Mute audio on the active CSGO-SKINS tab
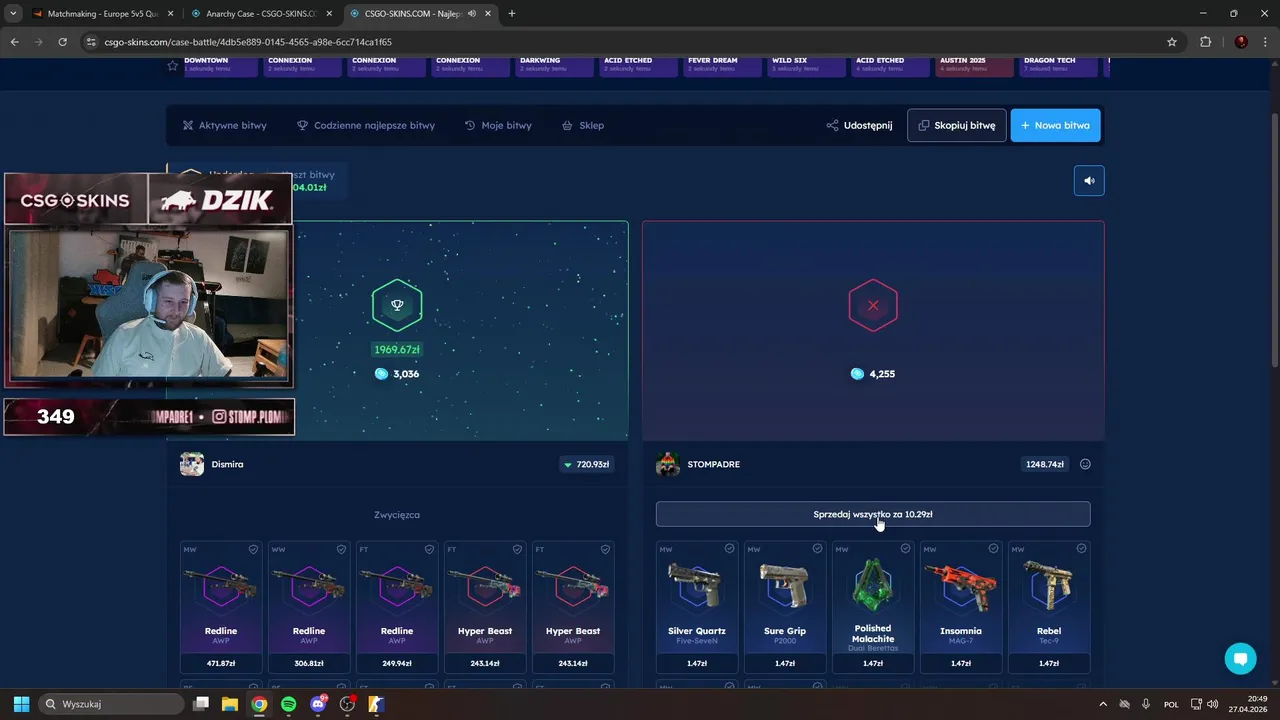Screen dimensions: 1280x720 click(471, 14)
